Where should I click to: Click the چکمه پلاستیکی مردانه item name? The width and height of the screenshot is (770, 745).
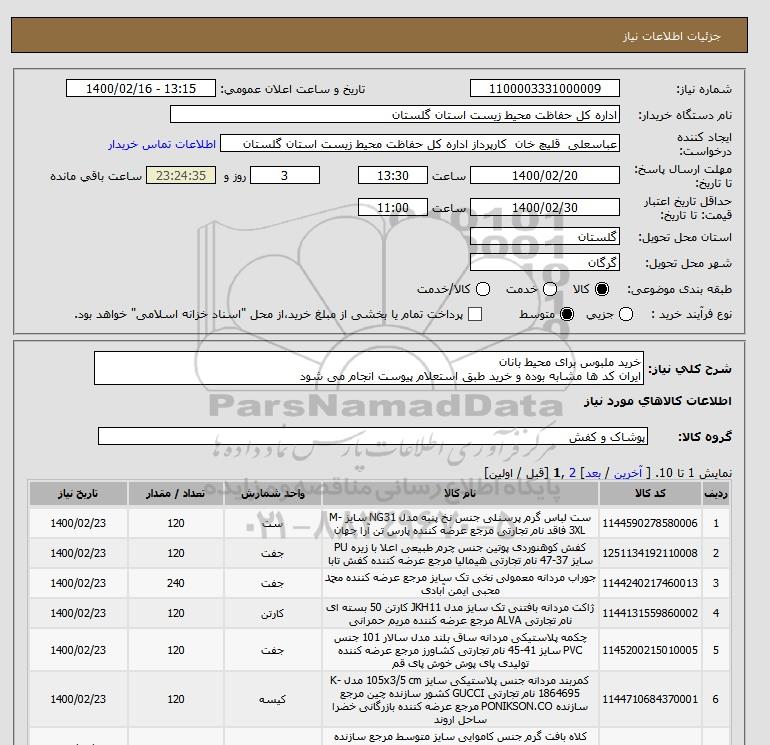pos(460,650)
